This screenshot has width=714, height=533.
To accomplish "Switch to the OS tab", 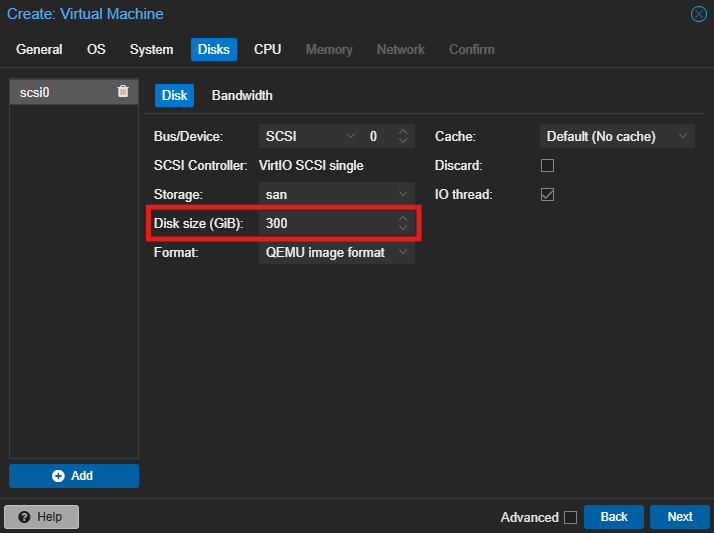I will [x=96, y=50].
